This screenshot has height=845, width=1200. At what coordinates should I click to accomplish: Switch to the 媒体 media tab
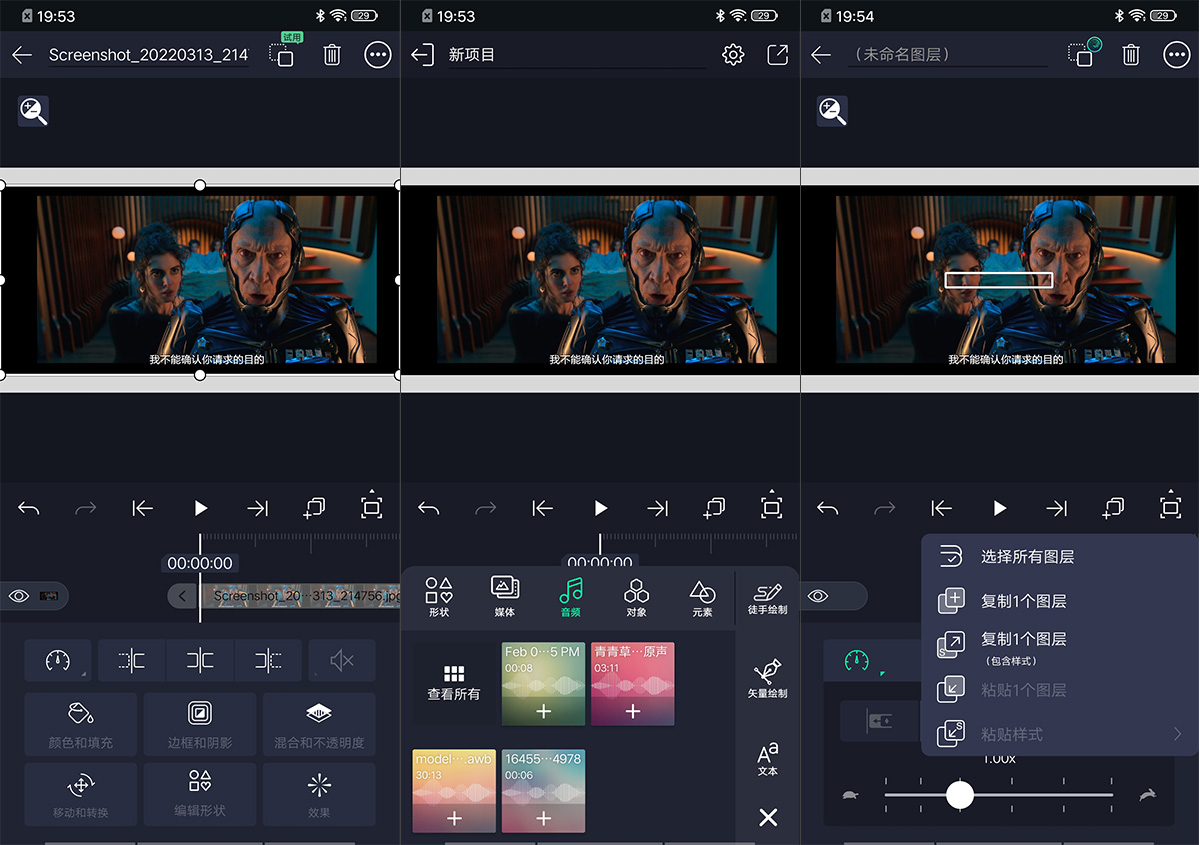505,596
